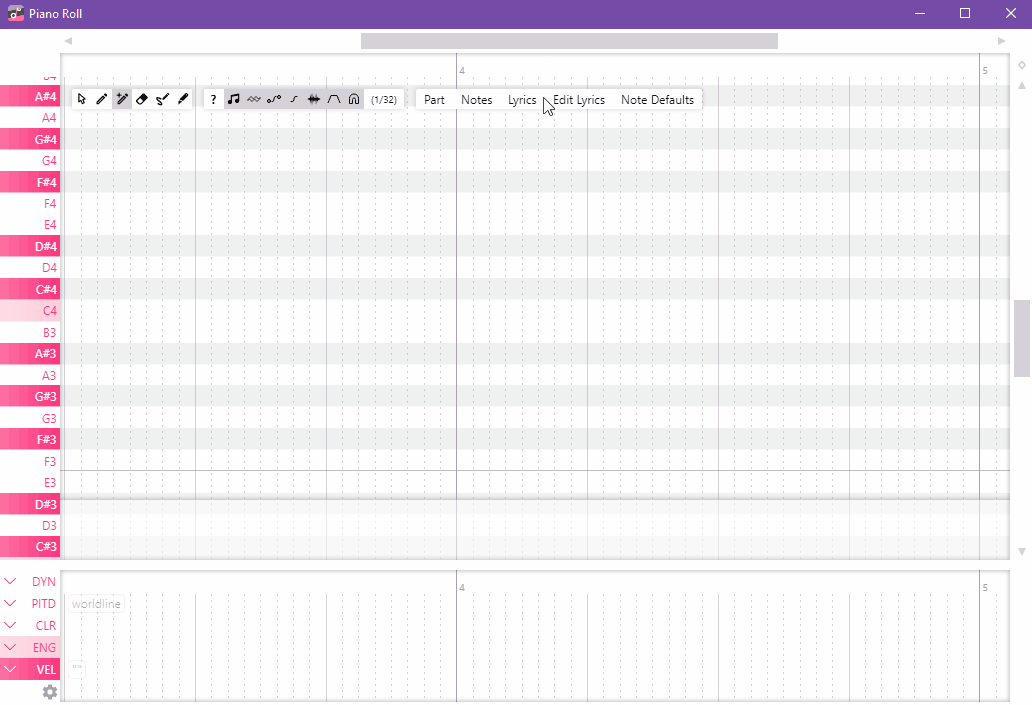Play the D#3 piano key
Image resolution: width=1032 pixels, height=705 pixels.
(30, 504)
